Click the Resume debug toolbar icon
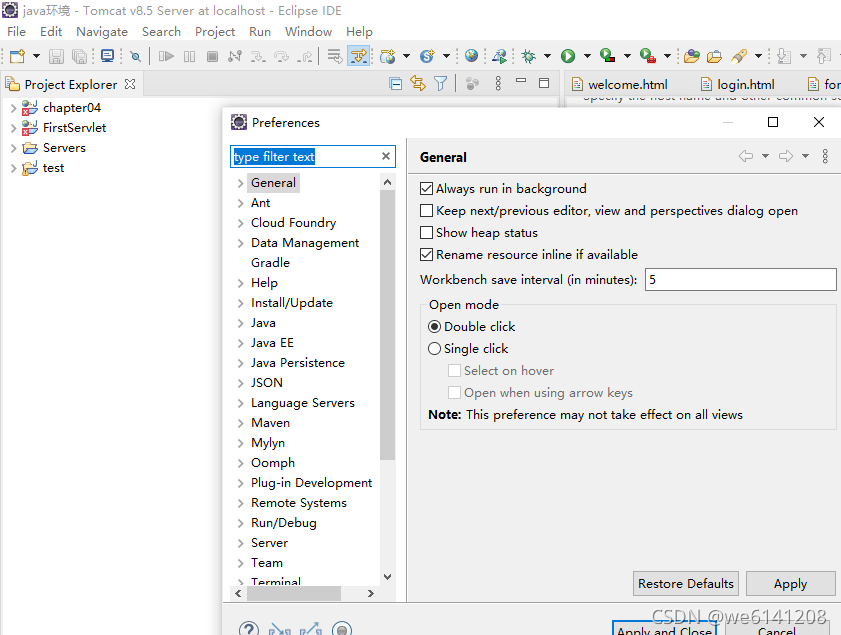The height and width of the screenshot is (635, 841). pos(166,56)
